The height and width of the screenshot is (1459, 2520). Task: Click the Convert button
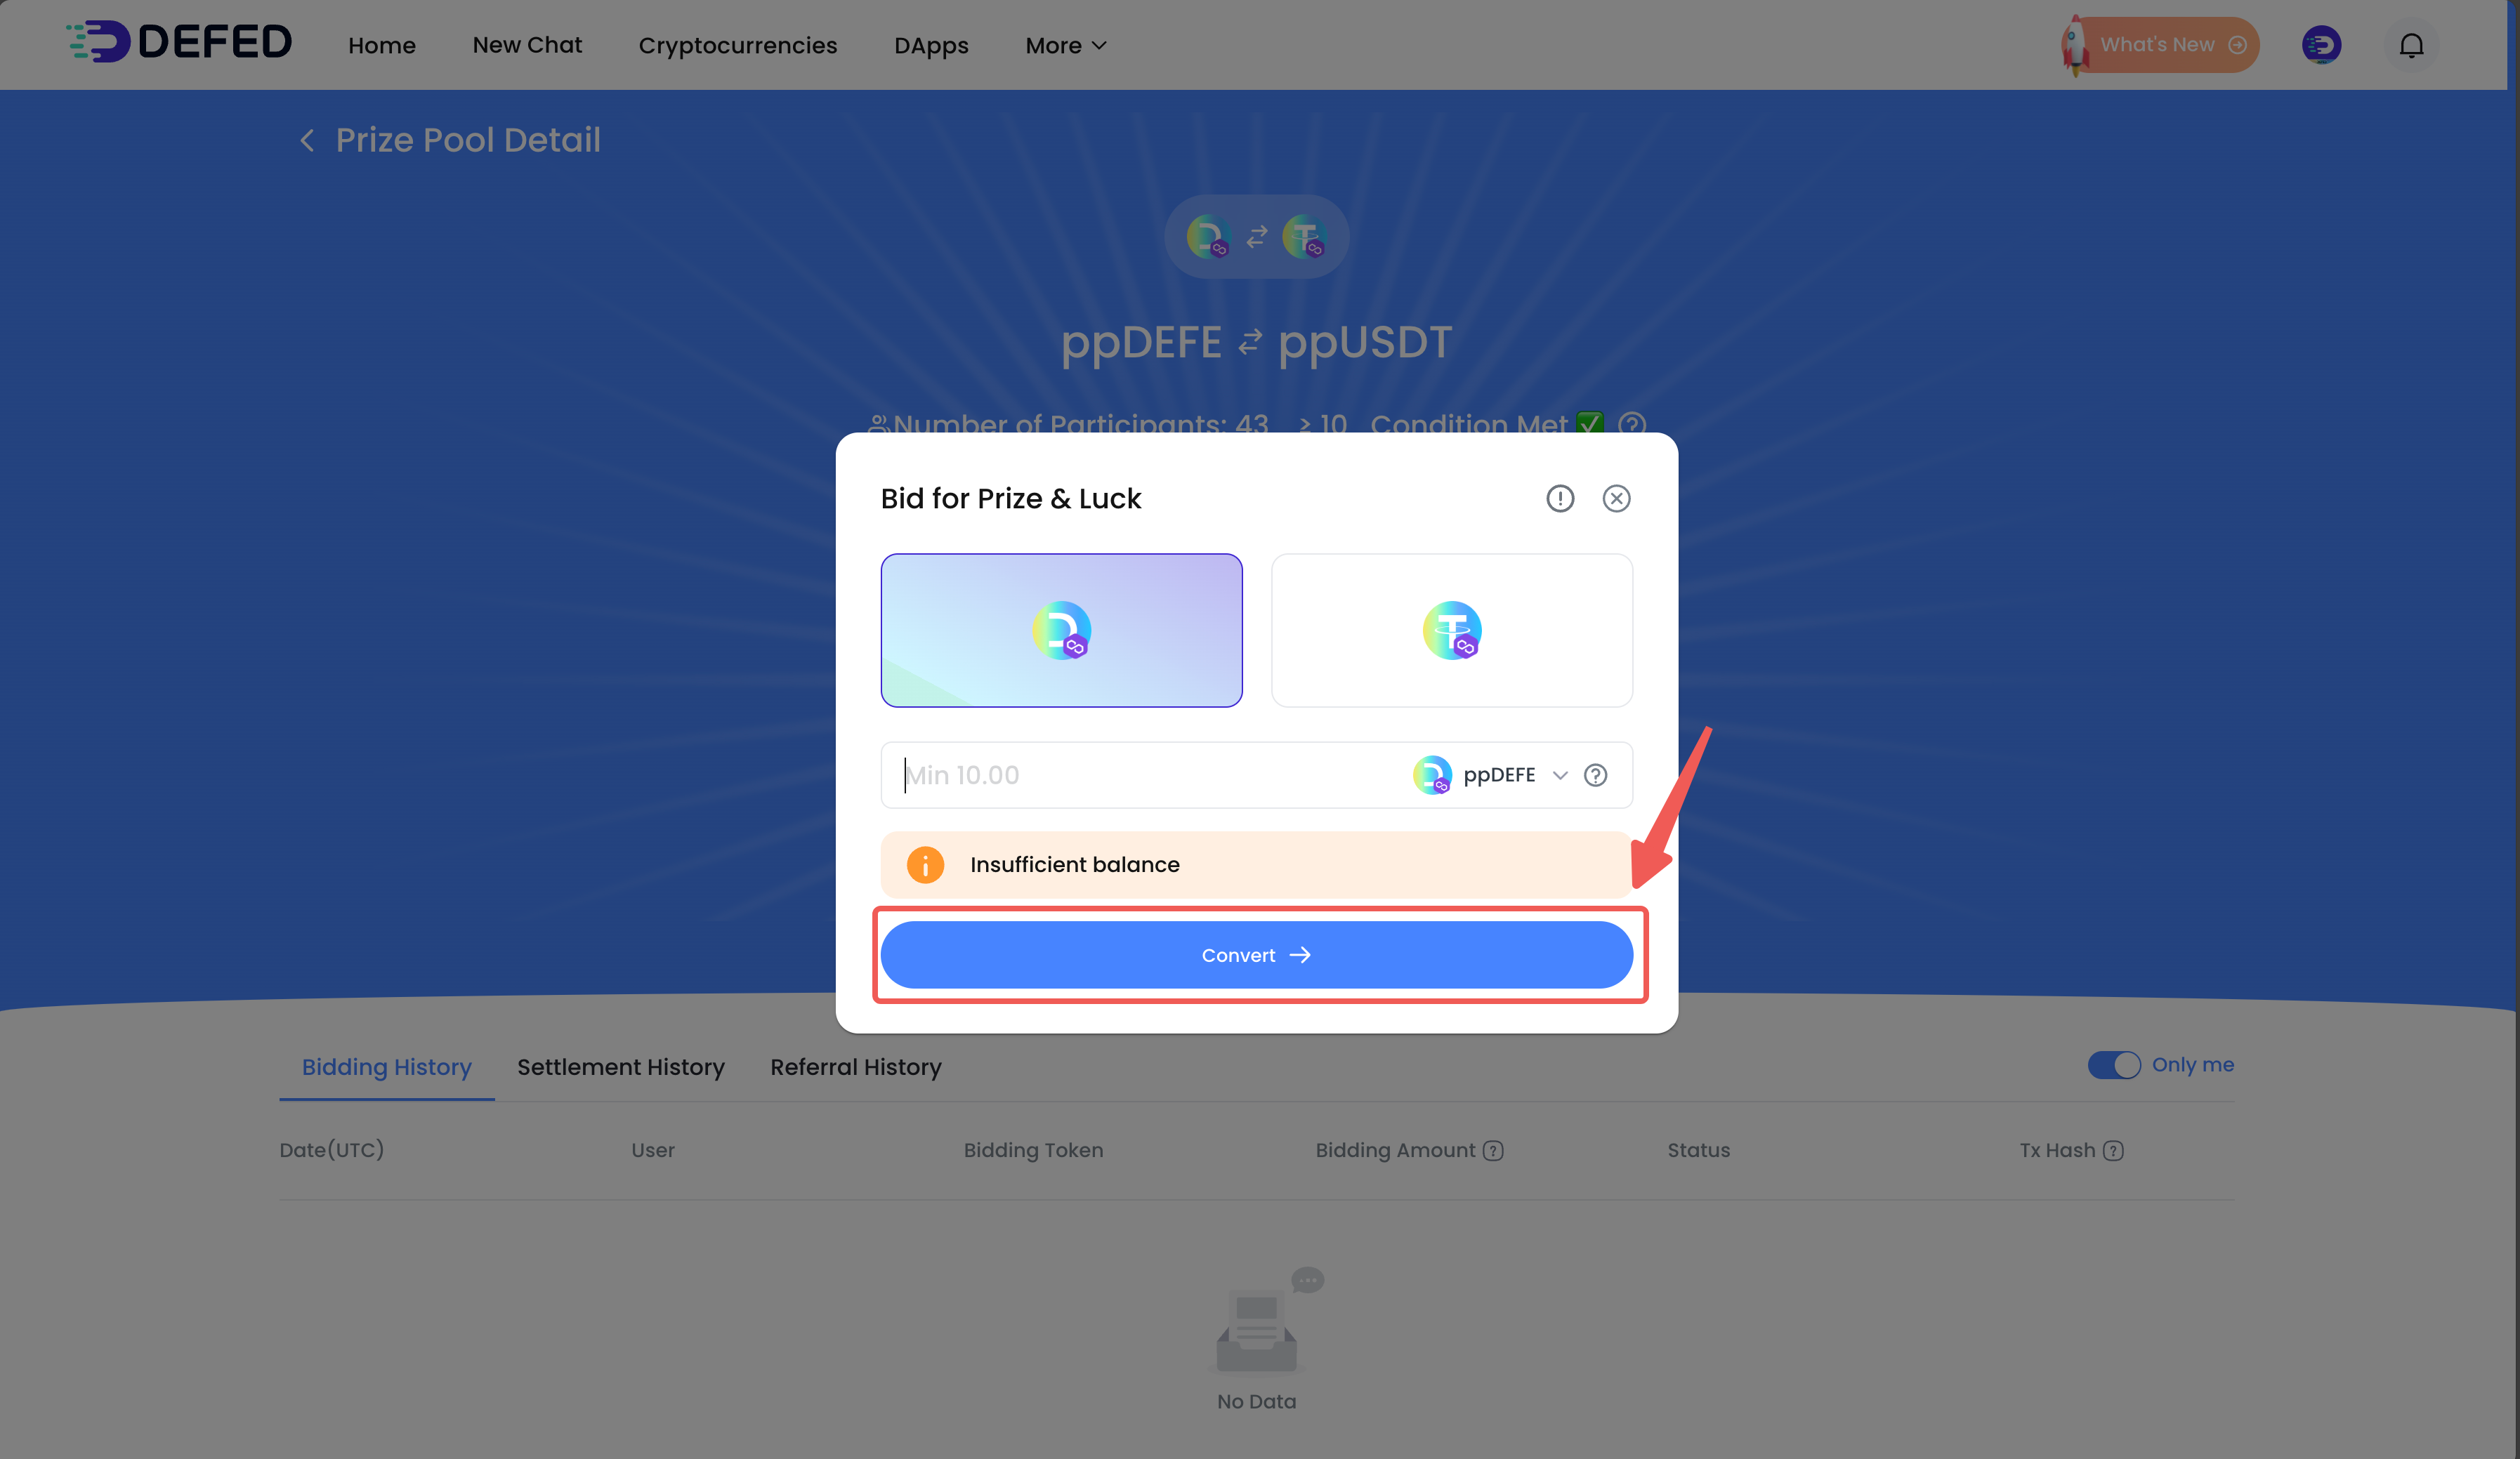point(1256,955)
